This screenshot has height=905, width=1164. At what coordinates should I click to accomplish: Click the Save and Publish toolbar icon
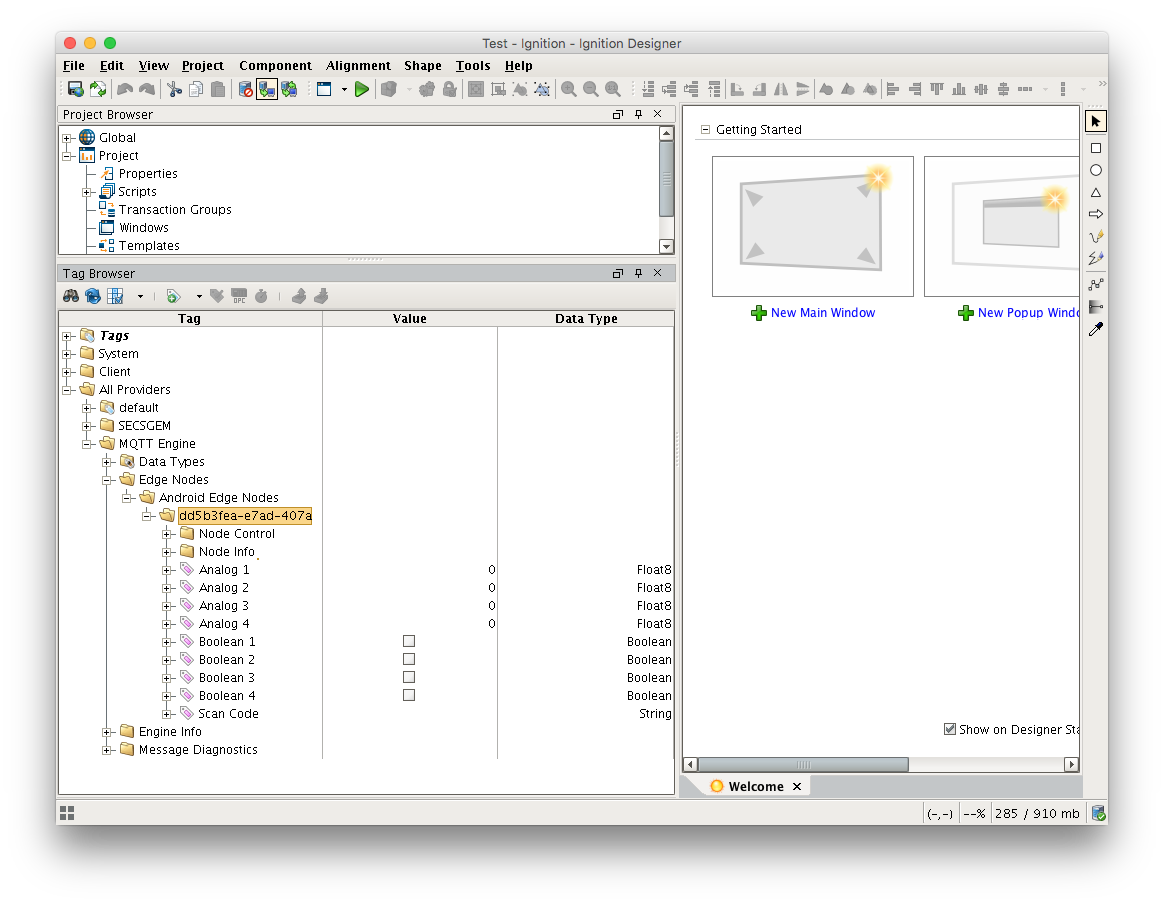tap(75, 89)
